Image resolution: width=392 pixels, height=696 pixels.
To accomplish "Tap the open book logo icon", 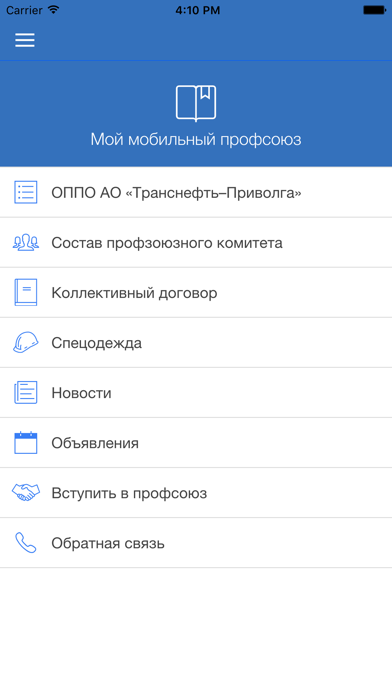I will (196, 103).
